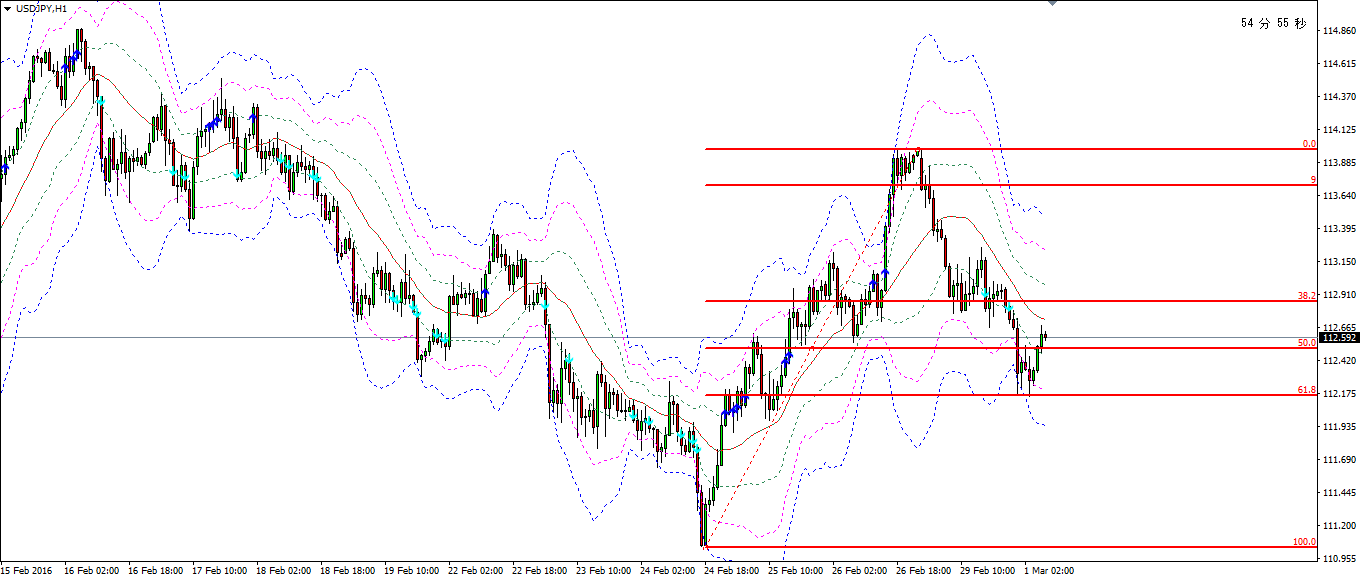The width and height of the screenshot is (1360, 581).
Task: Click the 15 Feb 2016 date label
Action: pyautogui.click(x=26, y=571)
